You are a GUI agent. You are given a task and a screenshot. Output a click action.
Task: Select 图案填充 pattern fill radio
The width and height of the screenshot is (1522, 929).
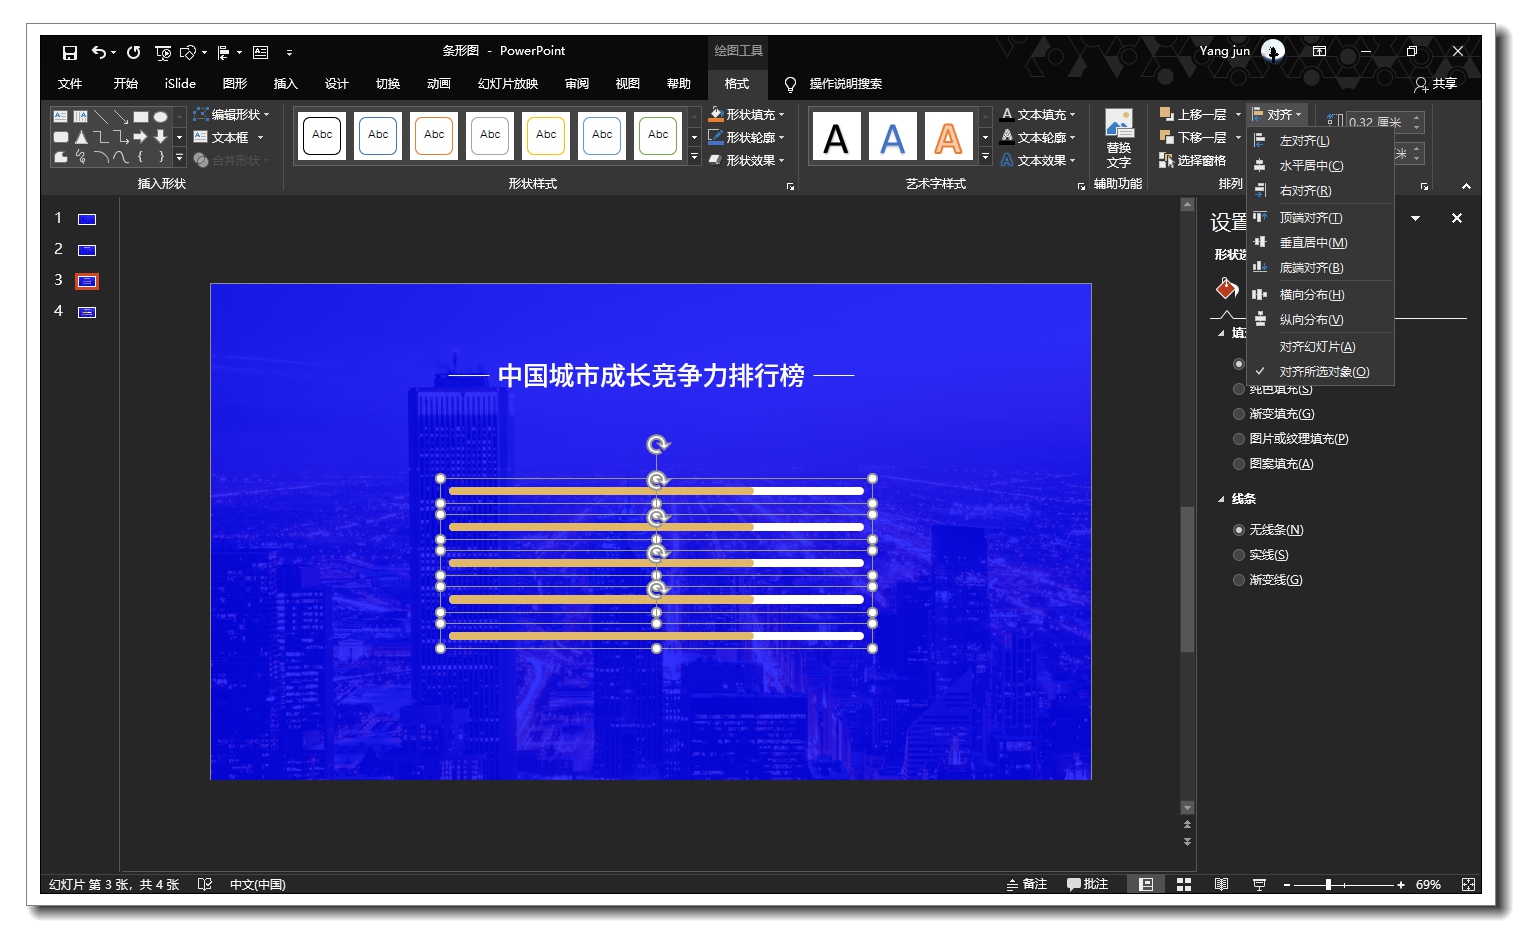[x=1239, y=464]
